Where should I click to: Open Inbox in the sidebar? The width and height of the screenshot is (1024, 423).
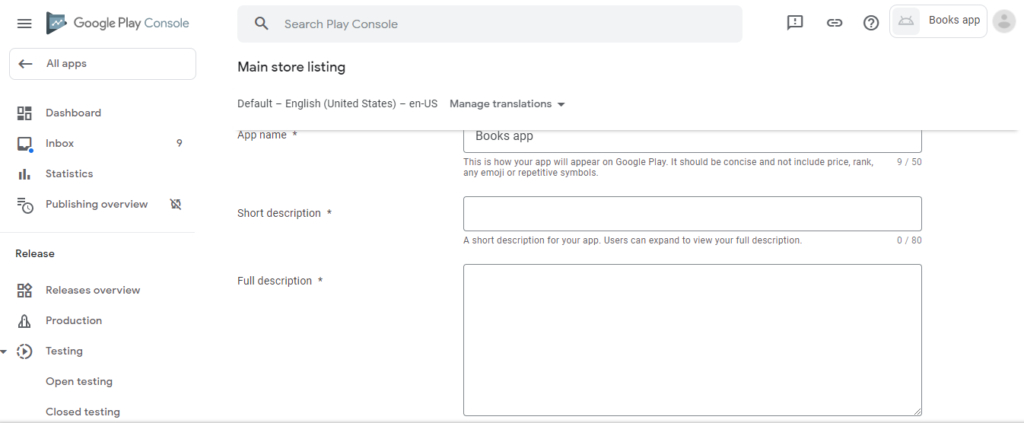(98, 144)
